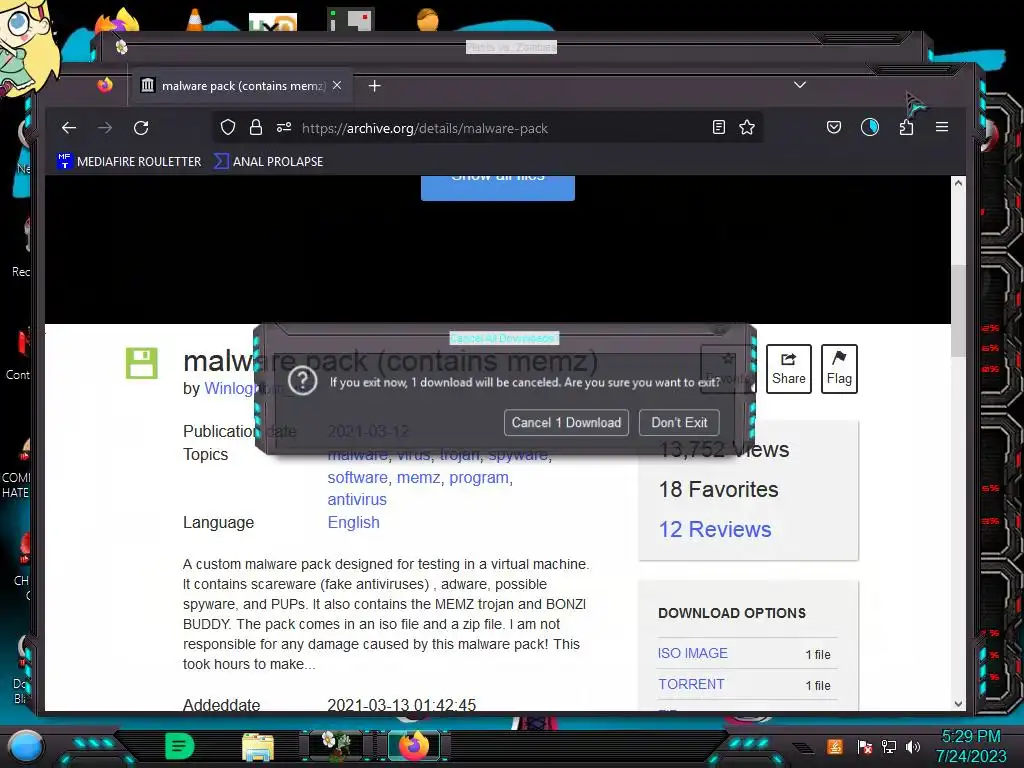Open site permissions icon in address bar

[x=283, y=127]
